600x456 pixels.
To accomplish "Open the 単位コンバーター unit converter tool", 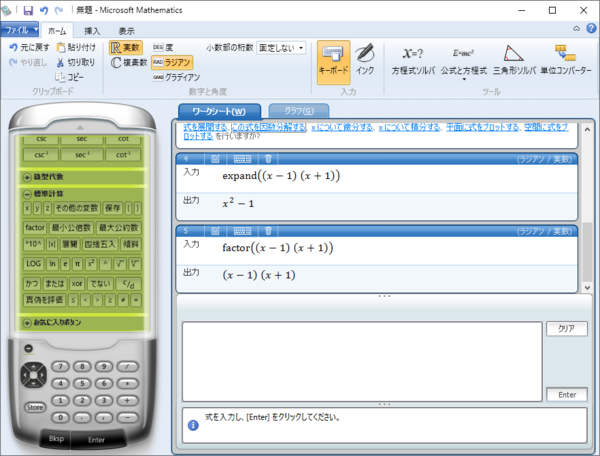I will [566, 60].
